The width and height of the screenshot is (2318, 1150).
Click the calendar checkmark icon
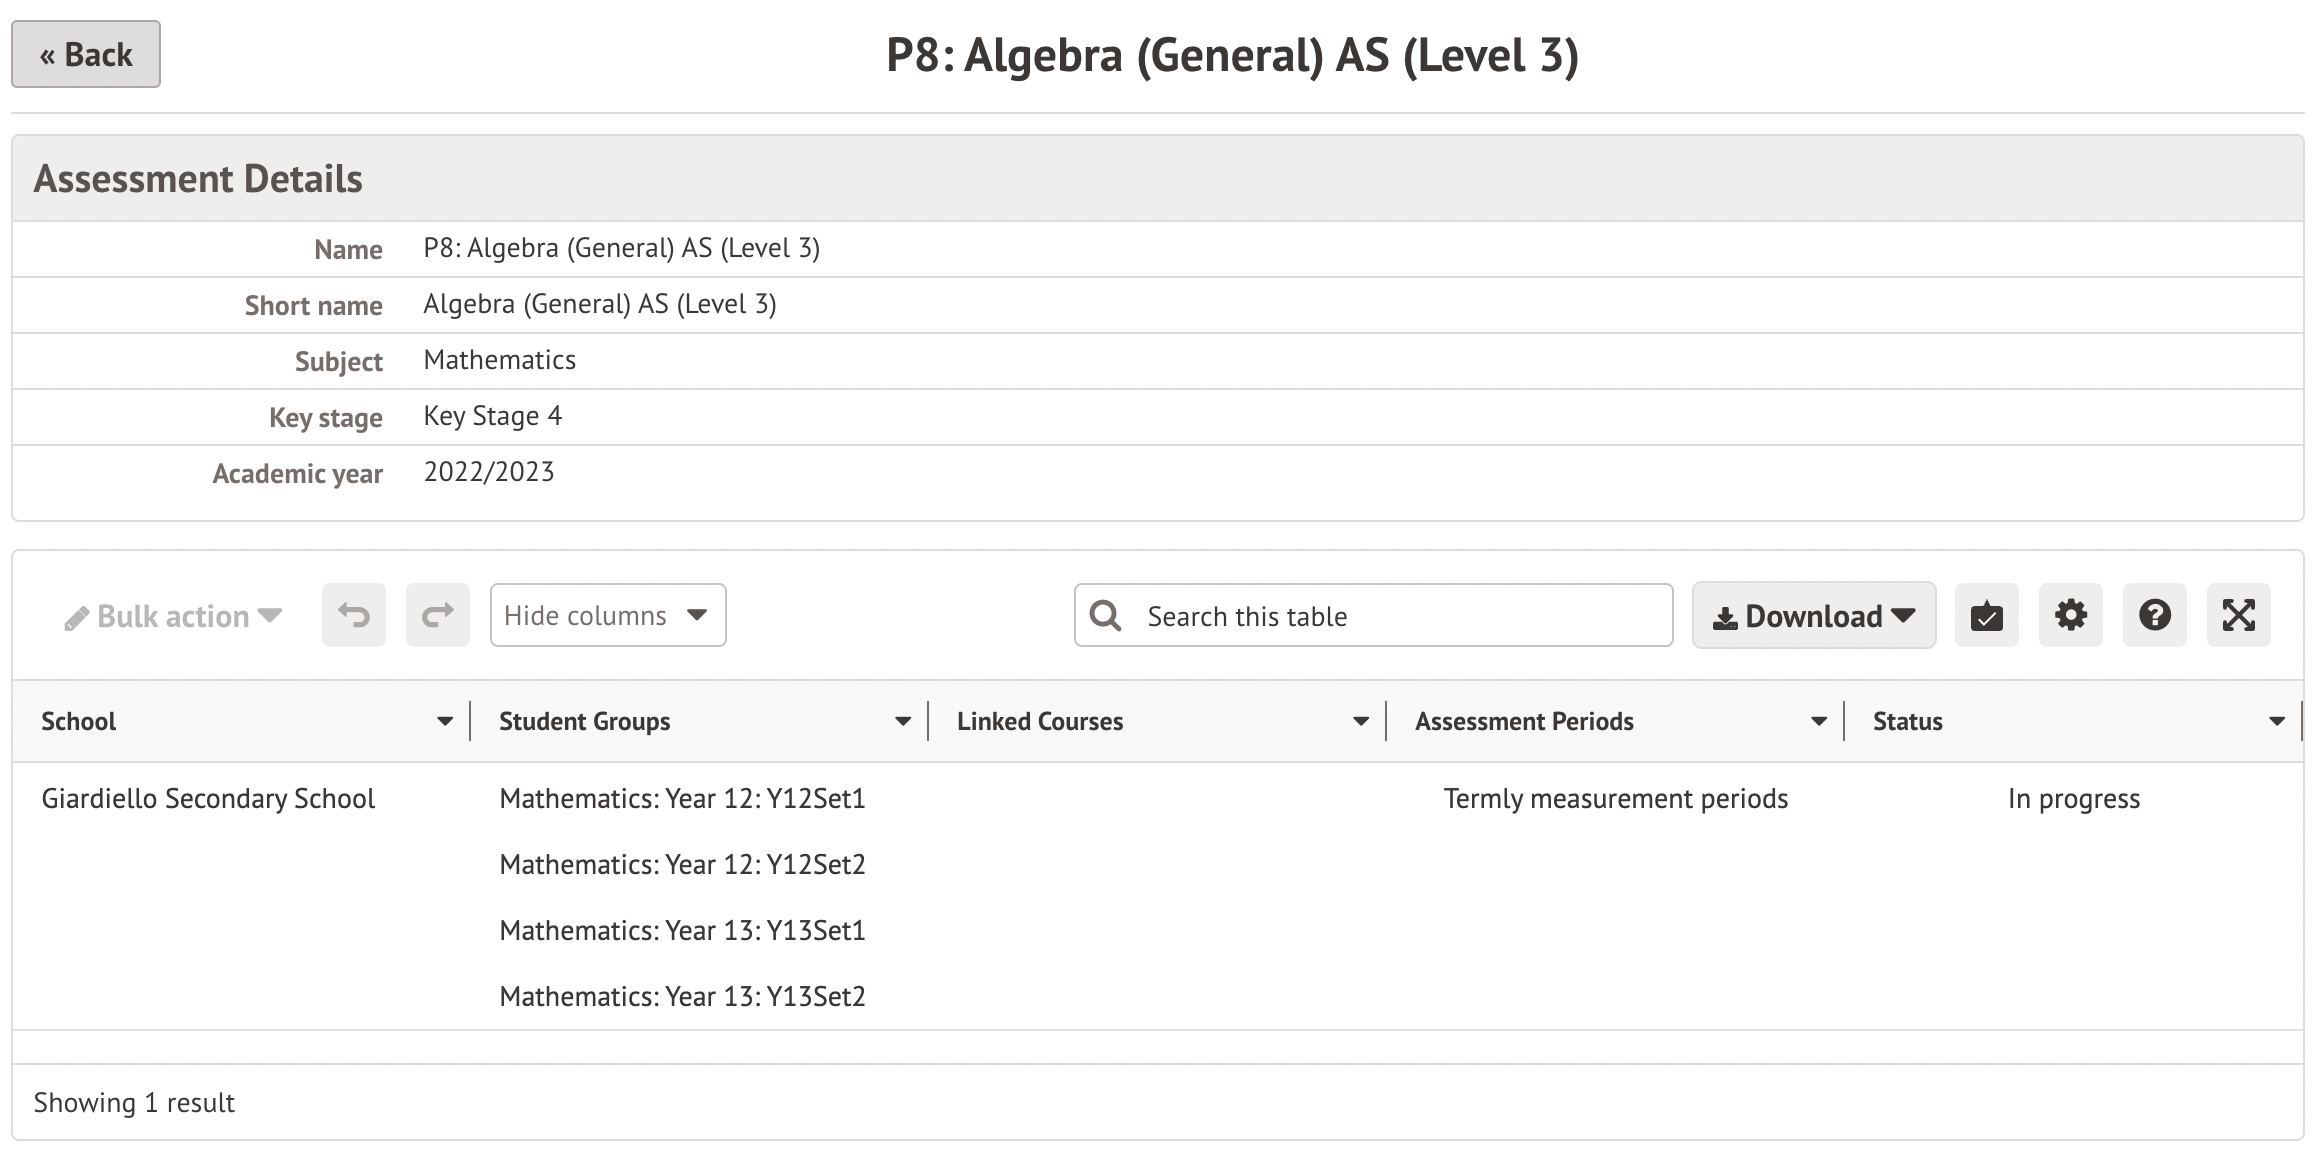click(x=1986, y=615)
